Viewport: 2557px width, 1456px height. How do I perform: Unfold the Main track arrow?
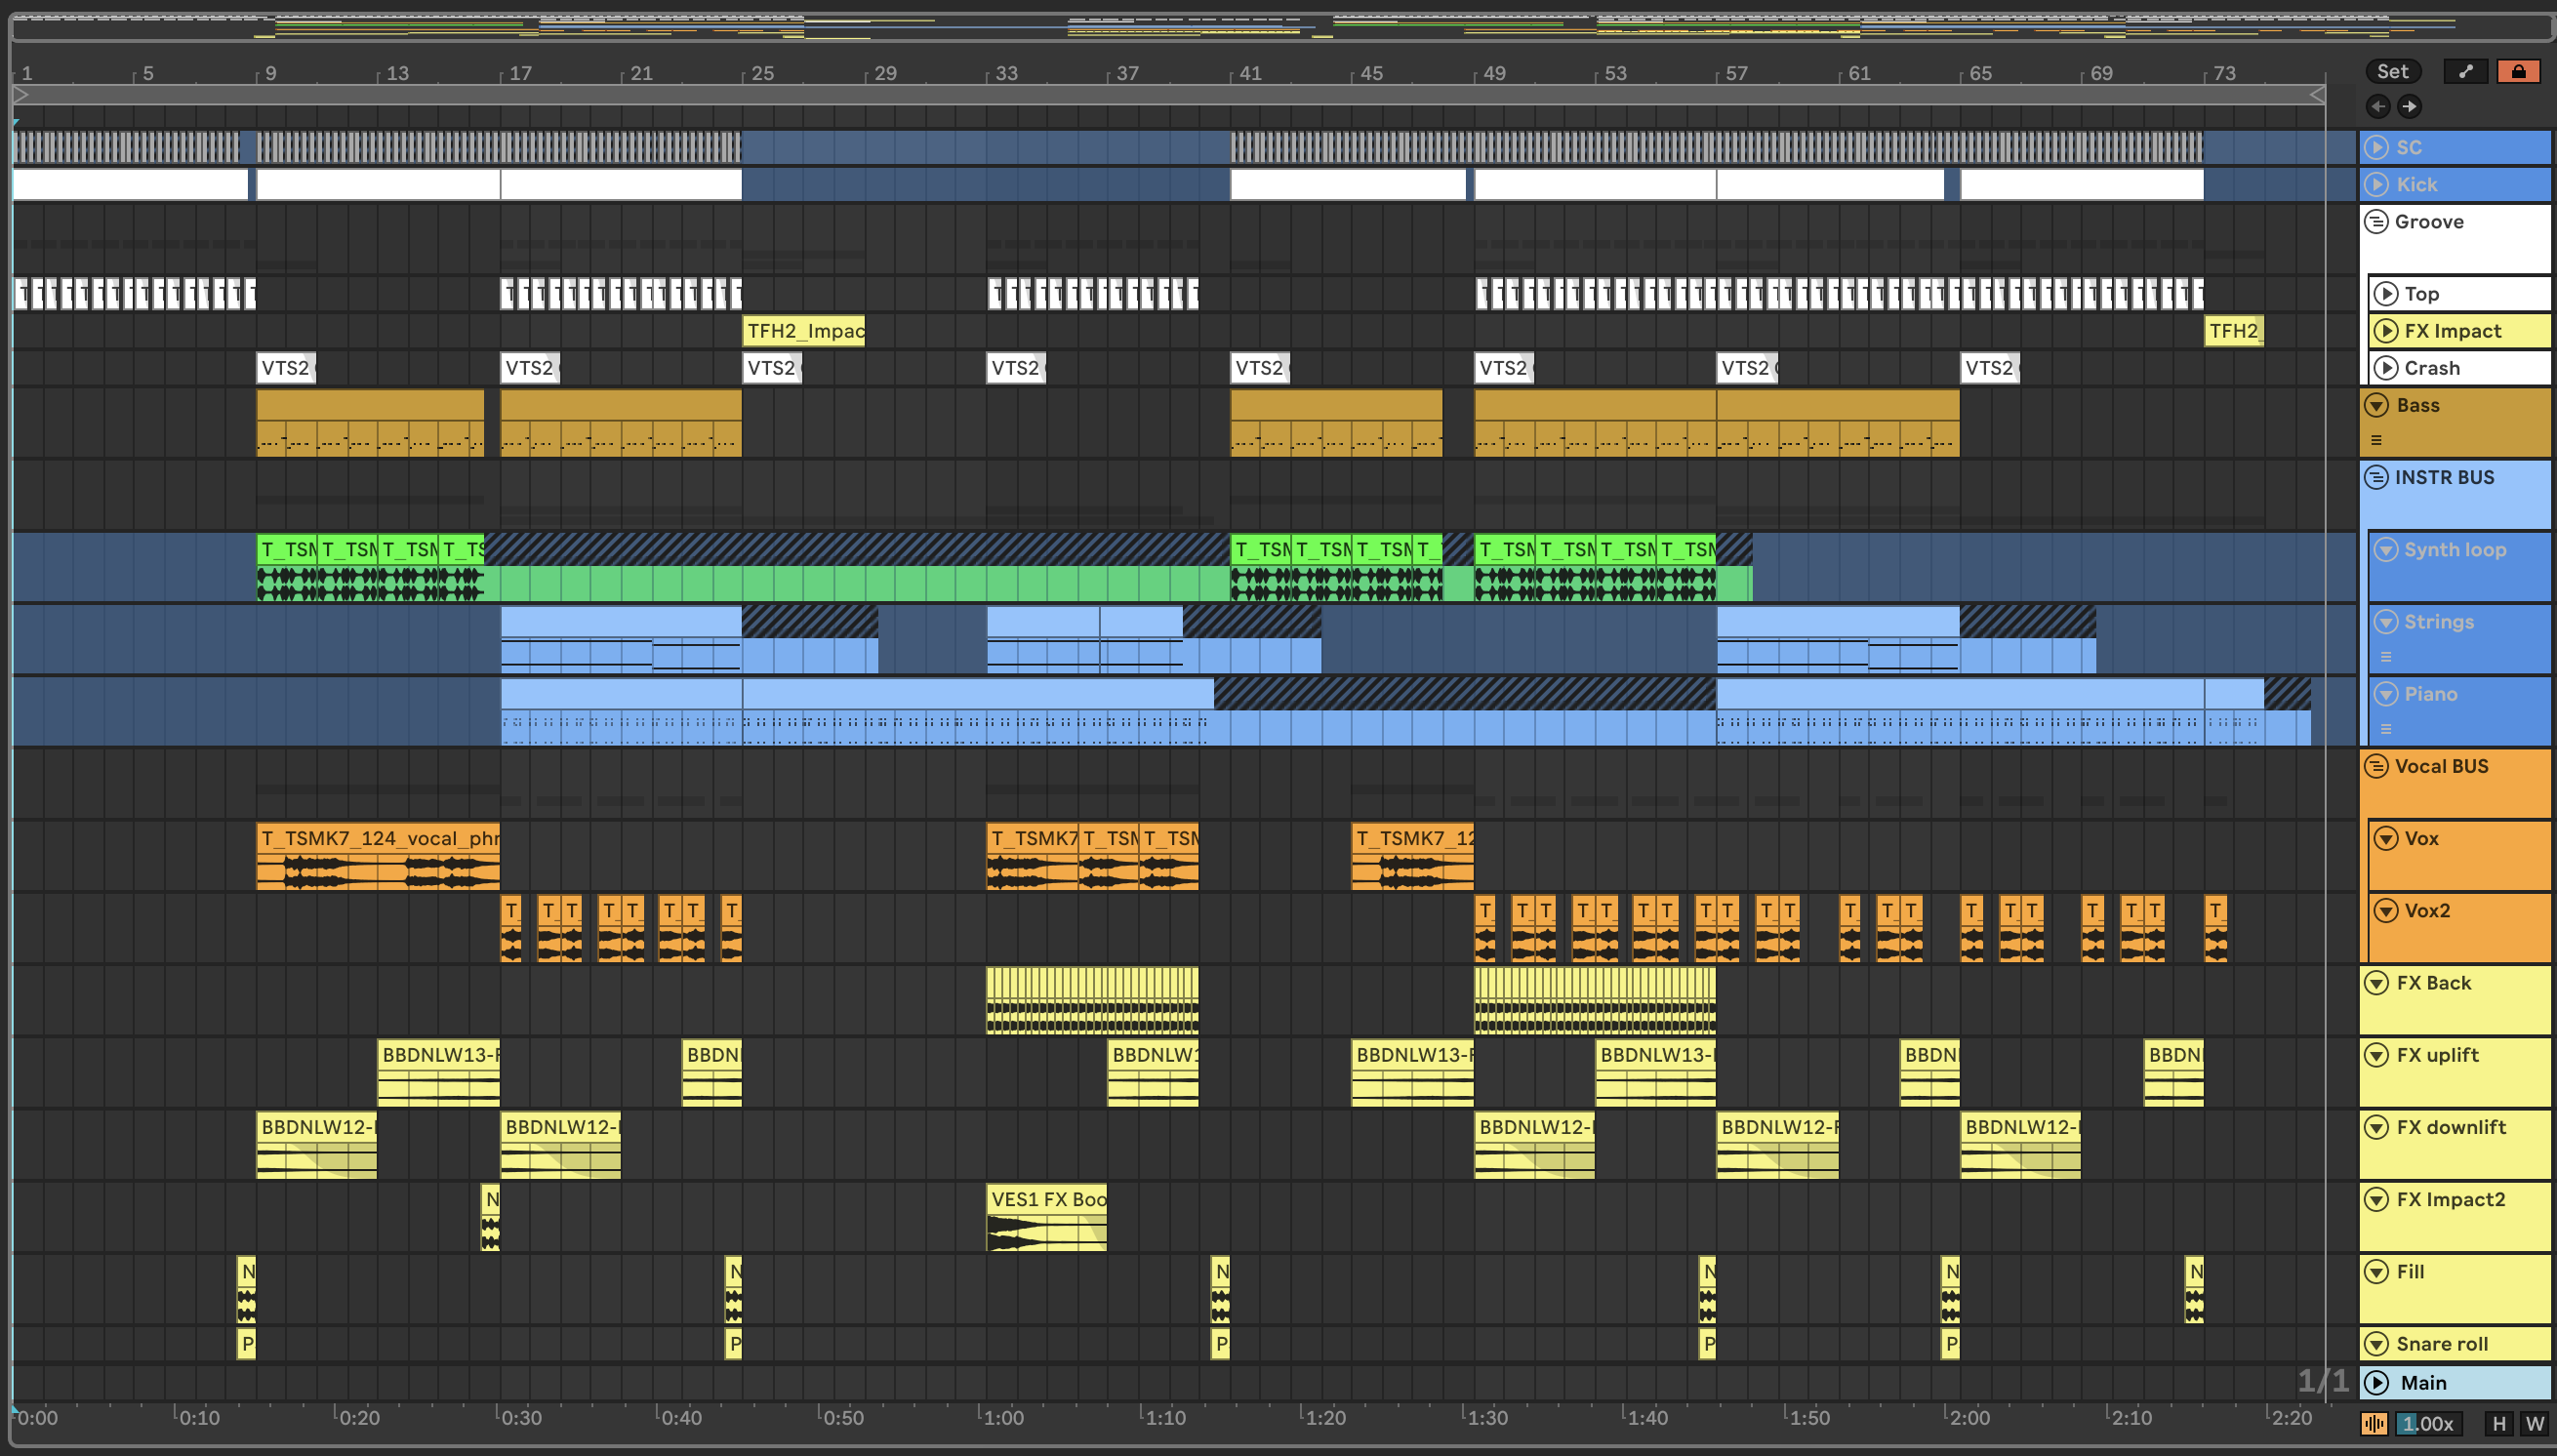point(2376,1382)
